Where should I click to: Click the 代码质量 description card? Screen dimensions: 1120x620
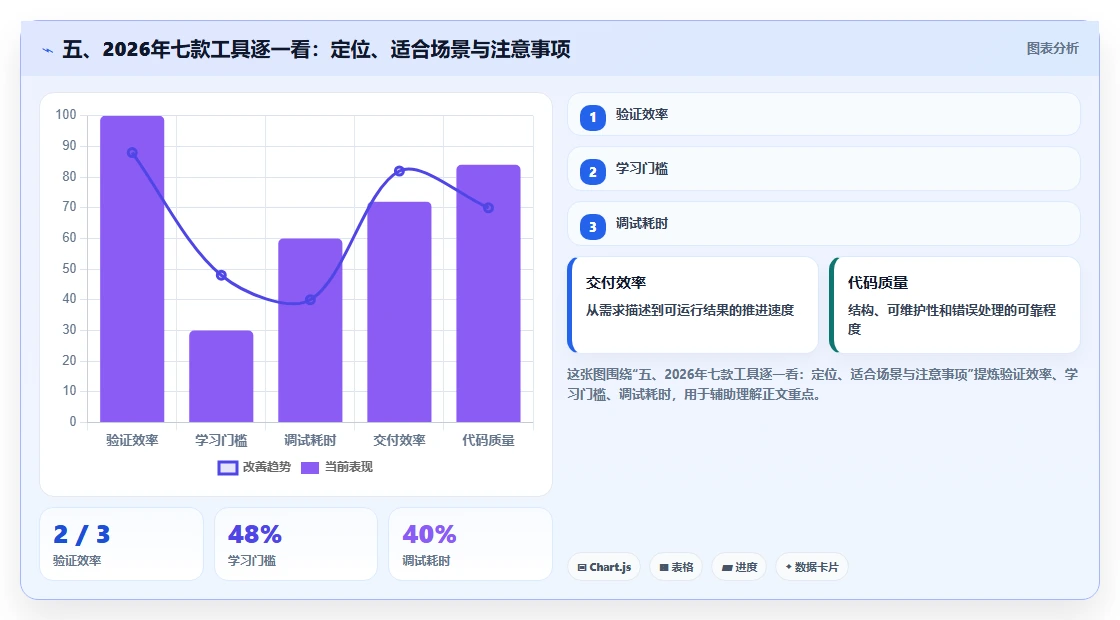[x=954, y=305]
